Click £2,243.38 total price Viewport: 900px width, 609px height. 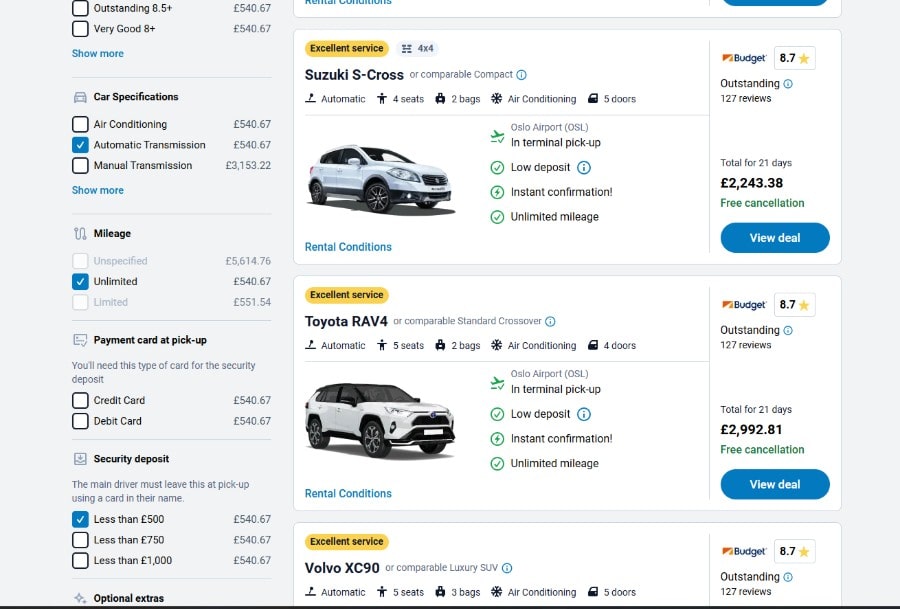pyautogui.click(x=751, y=183)
